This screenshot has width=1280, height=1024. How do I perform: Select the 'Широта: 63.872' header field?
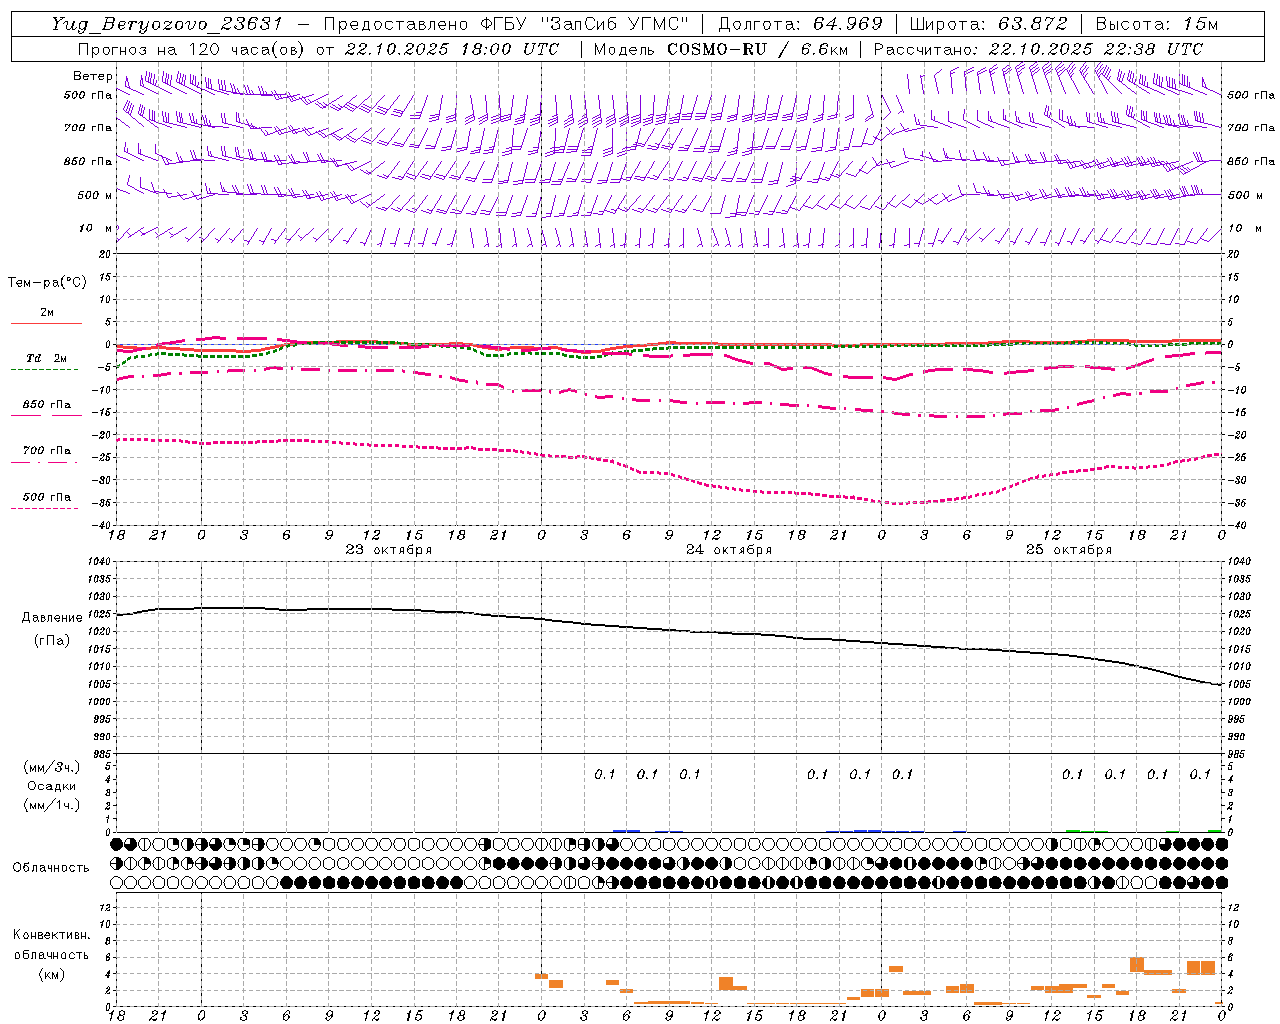click(x=988, y=24)
